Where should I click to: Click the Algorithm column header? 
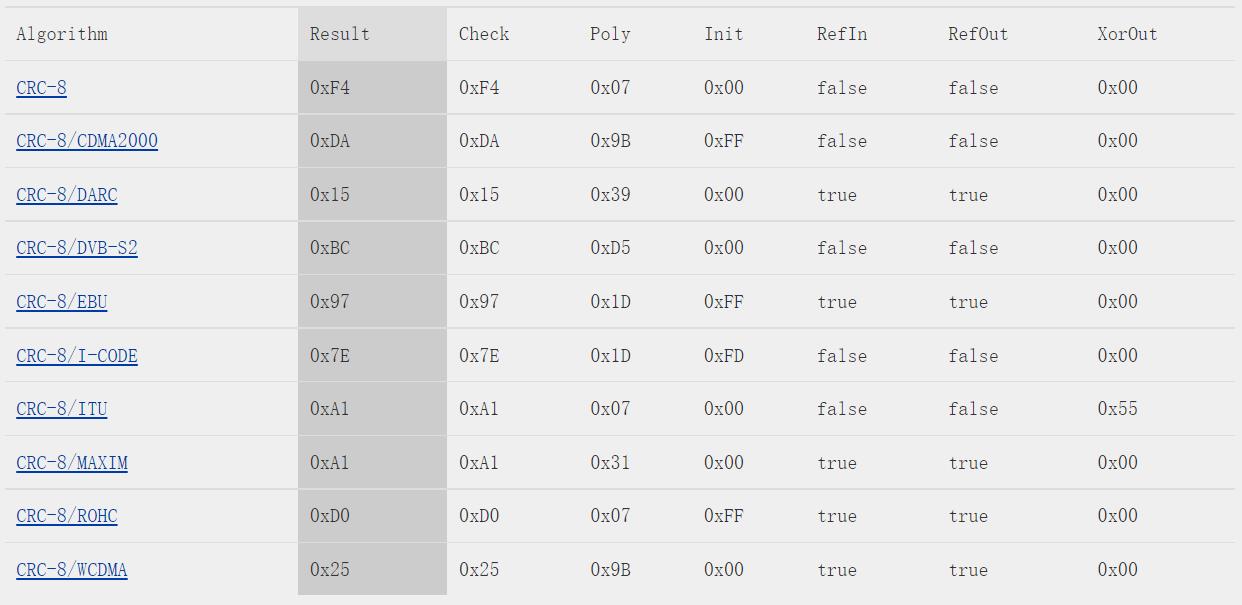tap(62, 34)
